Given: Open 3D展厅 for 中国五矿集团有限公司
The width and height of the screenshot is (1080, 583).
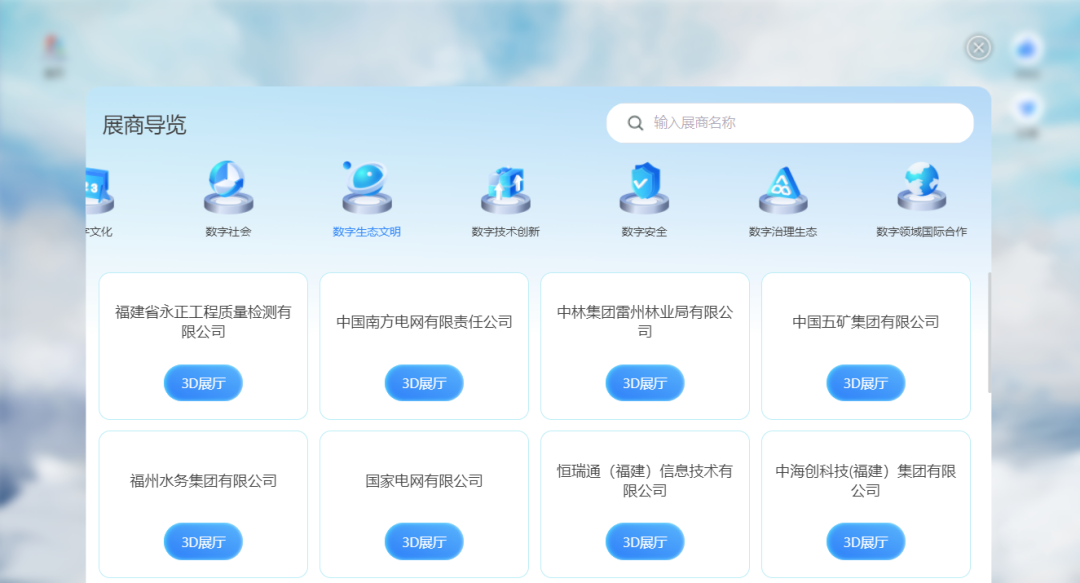Looking at the screenshot, I should pos(865,382).
